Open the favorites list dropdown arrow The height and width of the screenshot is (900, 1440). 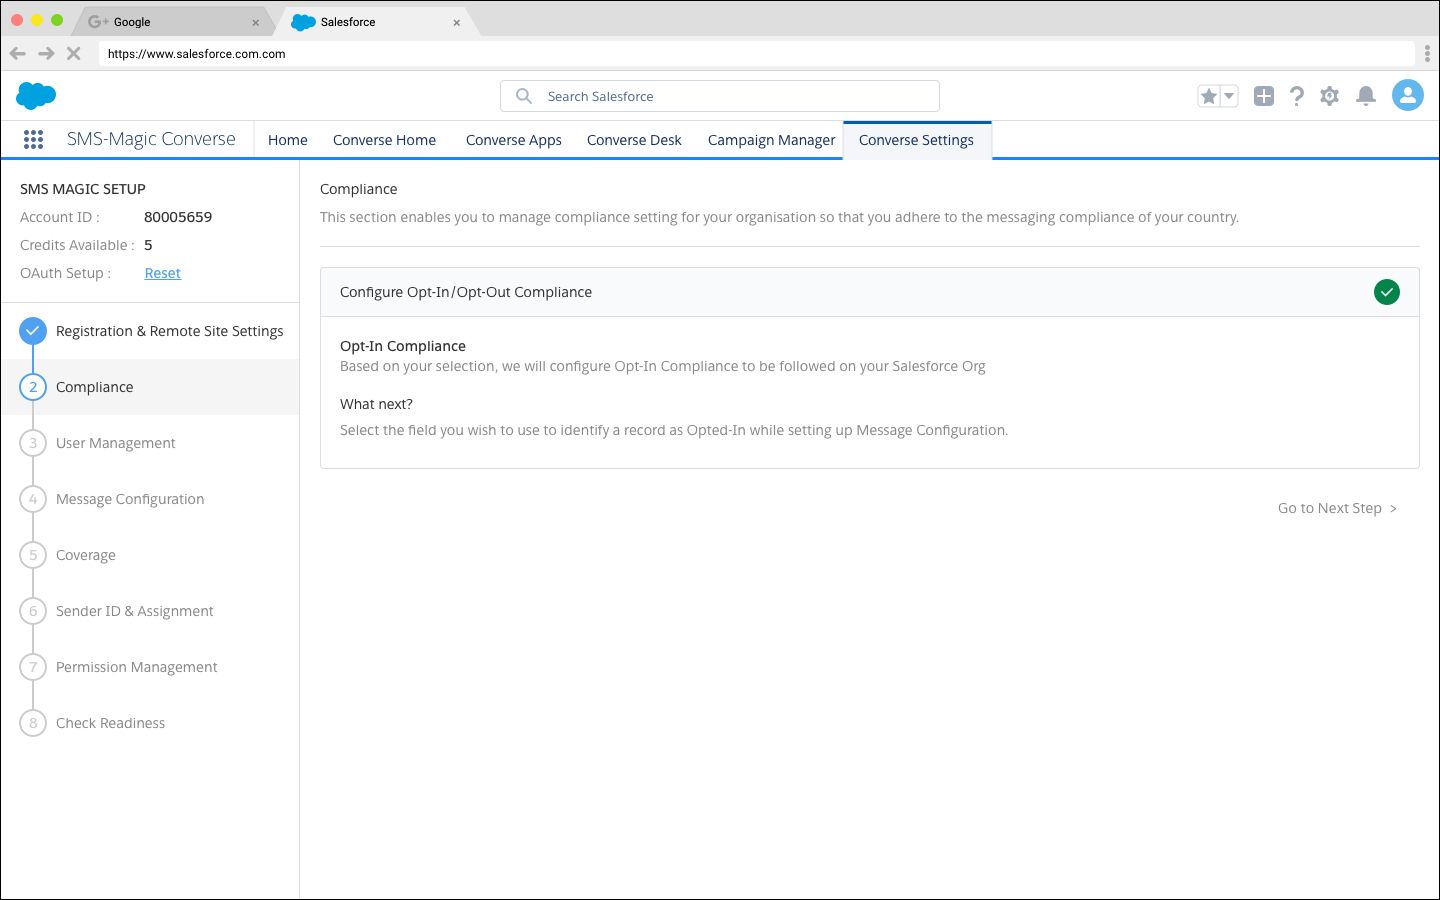[1229, 96]
